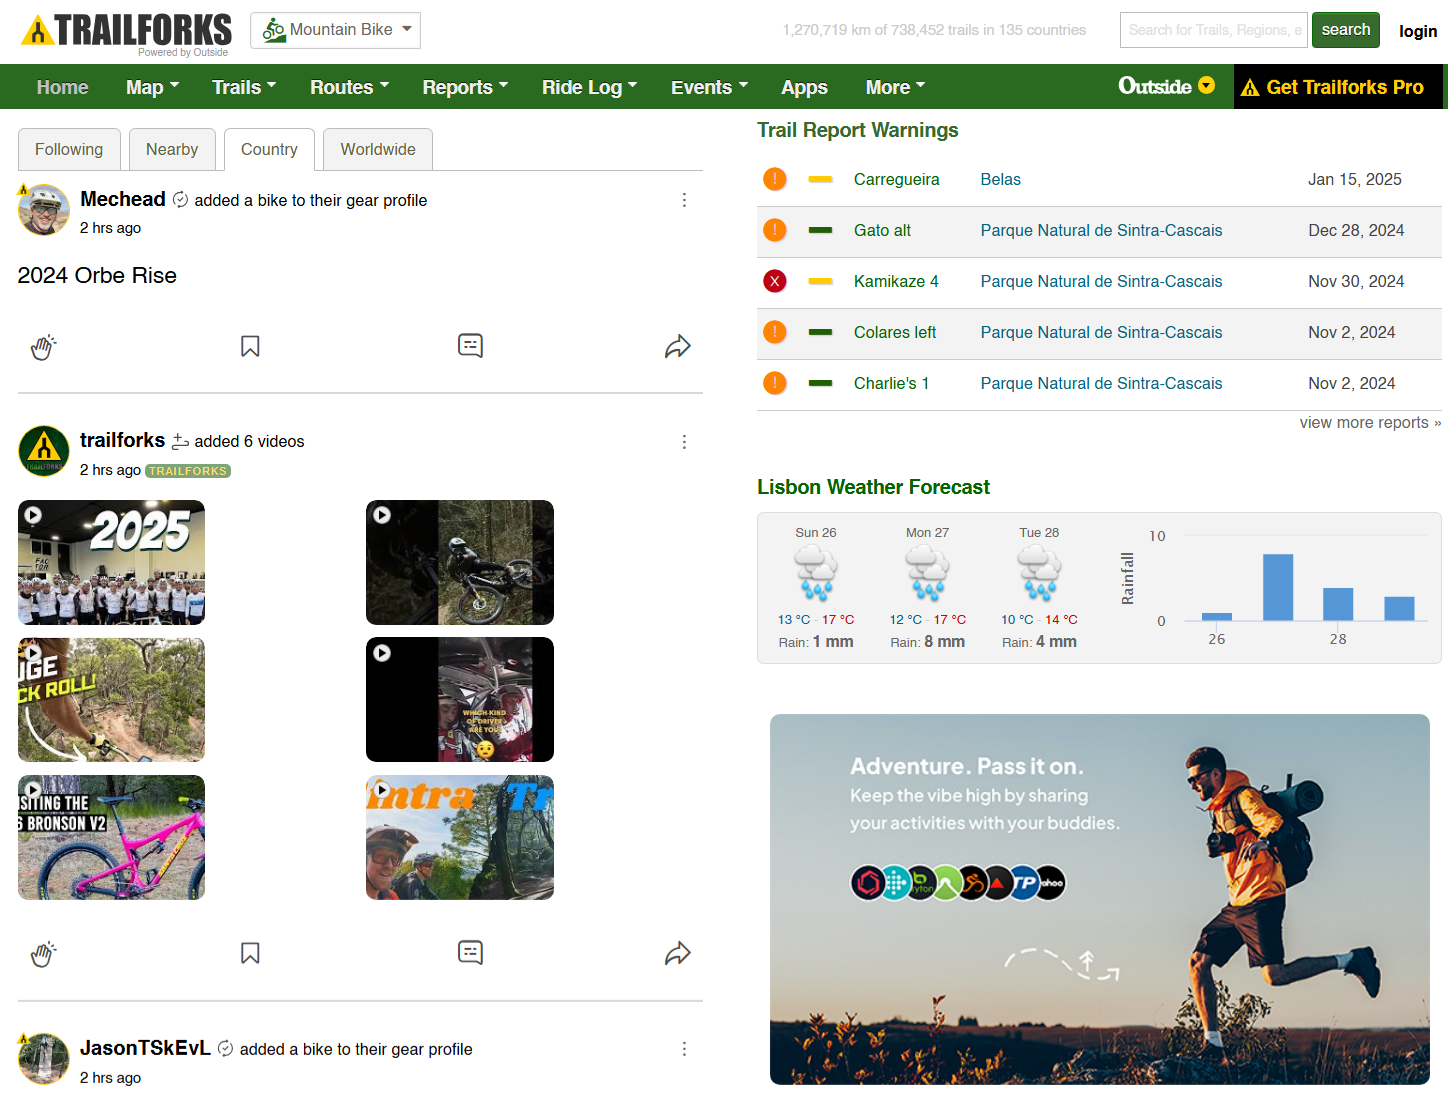Expand the Ride Log menu
This screenshot has width=1448, height=1101.
(x=589, y=87)
